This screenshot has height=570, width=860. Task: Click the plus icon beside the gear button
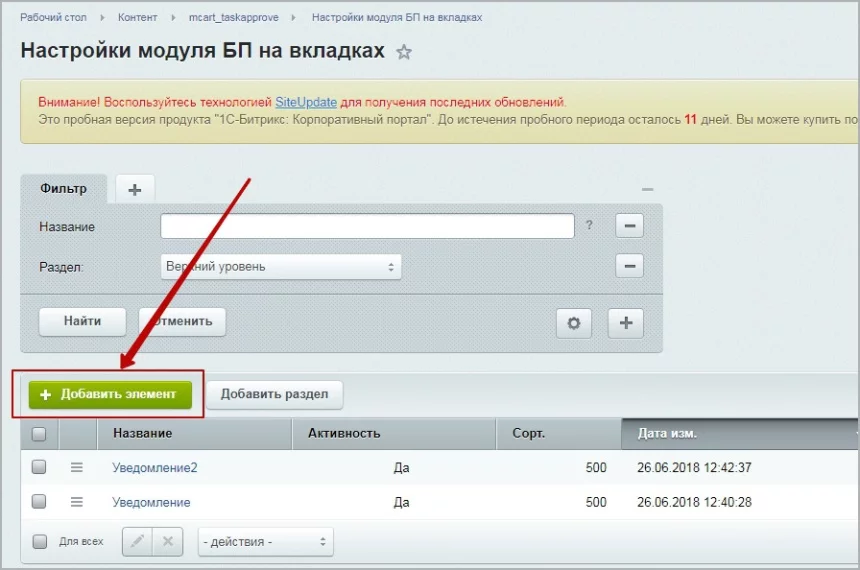point(626,323)
